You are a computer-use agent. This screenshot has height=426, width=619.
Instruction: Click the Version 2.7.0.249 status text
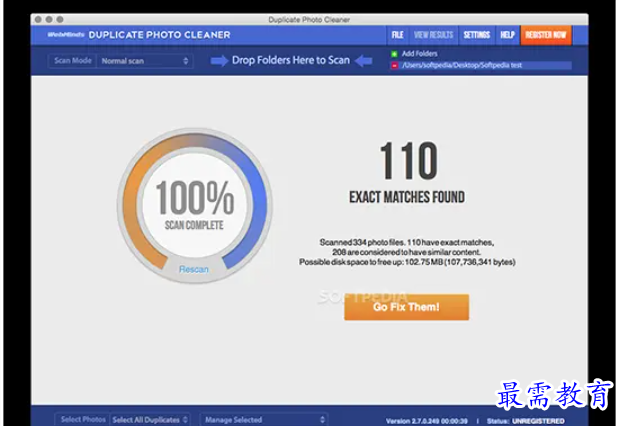coord(426,421)
